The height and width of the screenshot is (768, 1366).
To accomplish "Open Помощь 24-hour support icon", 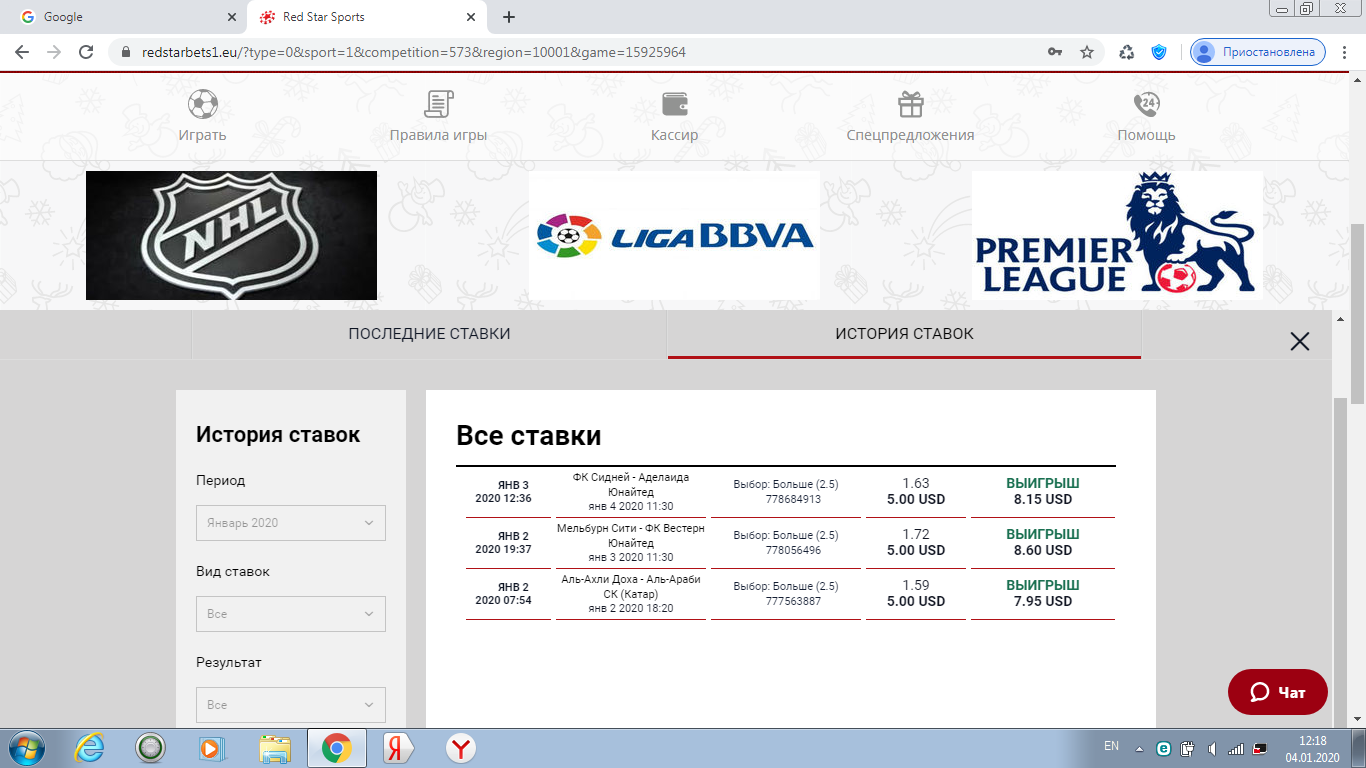I will (1146, 104).
